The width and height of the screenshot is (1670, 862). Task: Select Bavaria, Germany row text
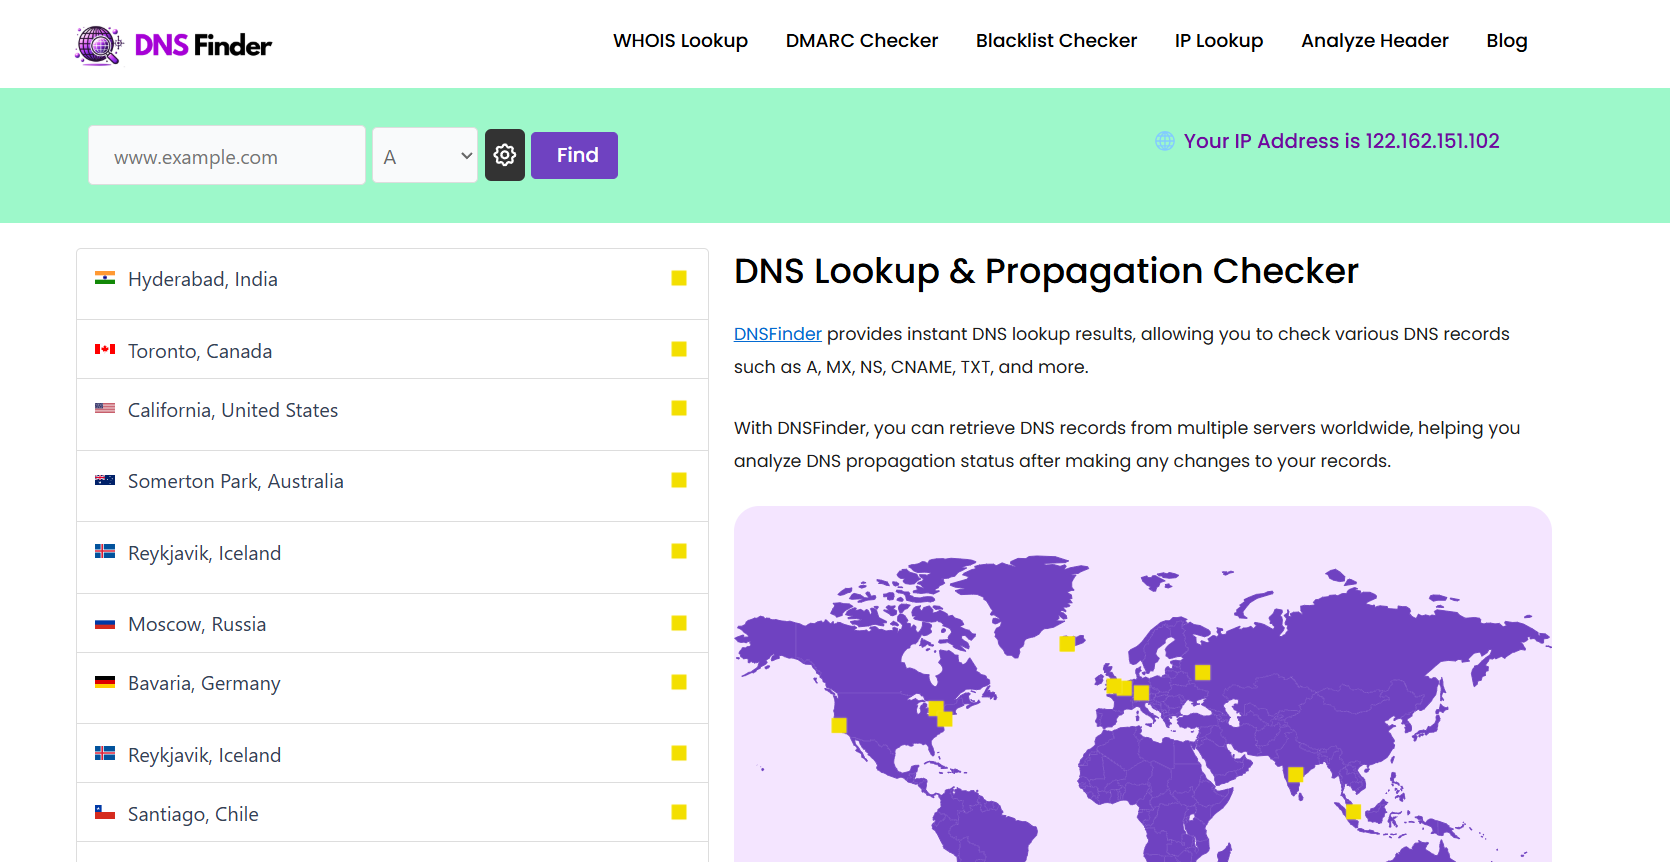[x=204, y=683]
